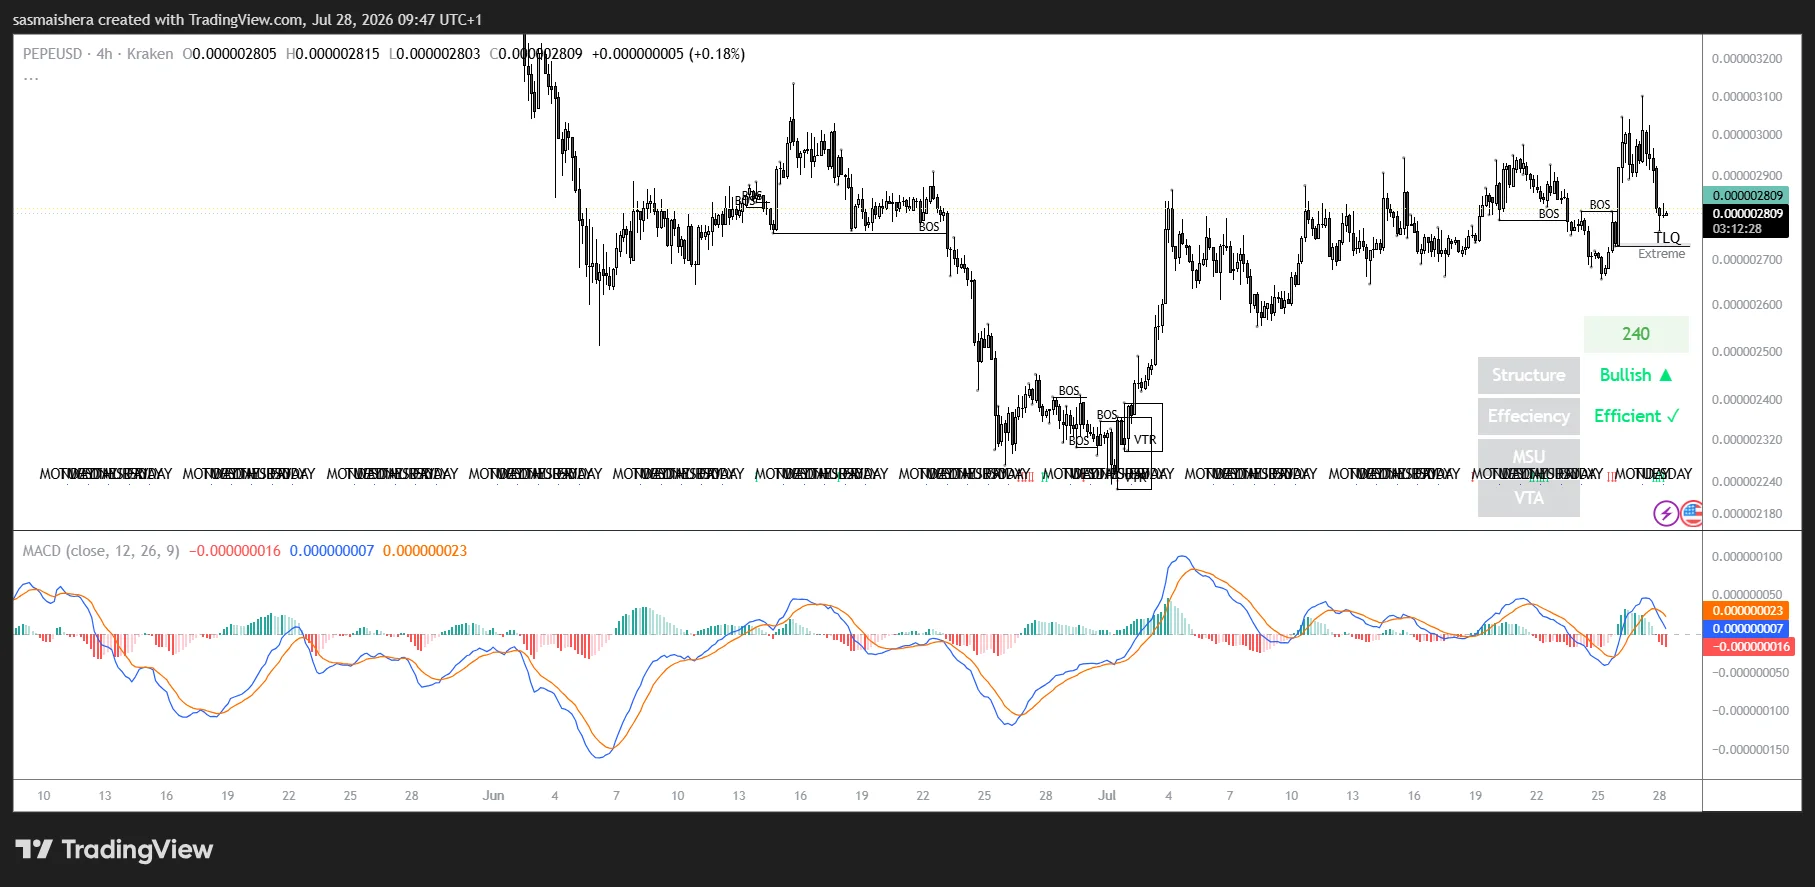This screenshot has height=887, width=1815.
Task: Click the Structure table cell
Action: (x=1529, y=375)
